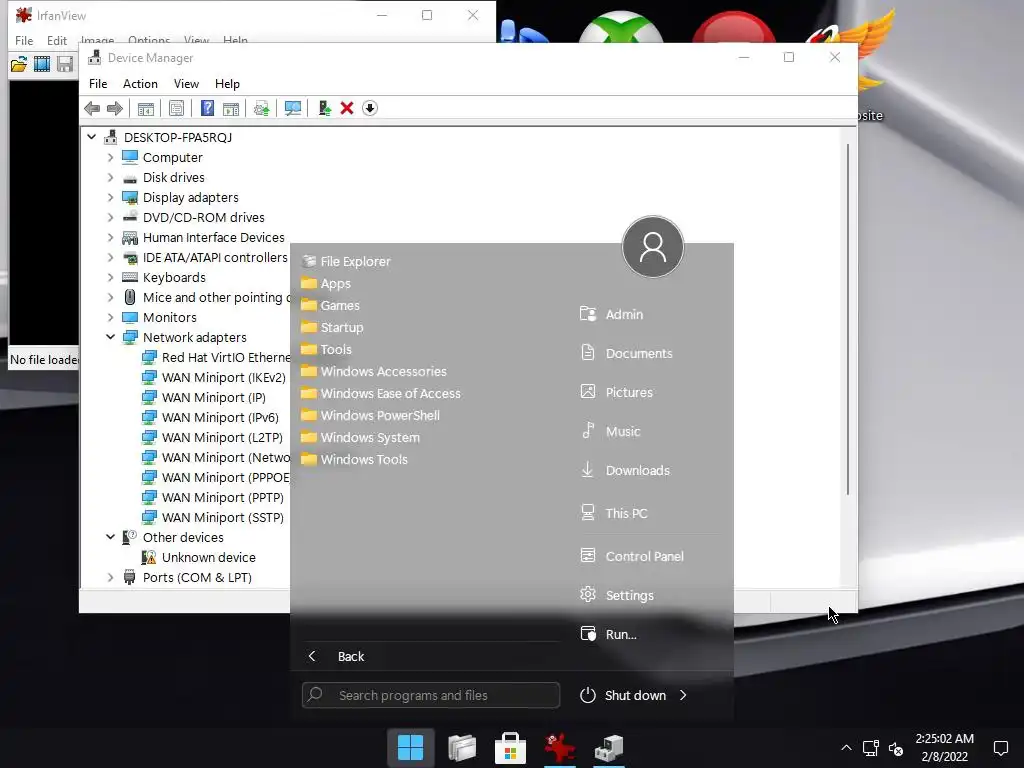Collapse the Network adapters category
1024x768 pixels.
[110, 337]
